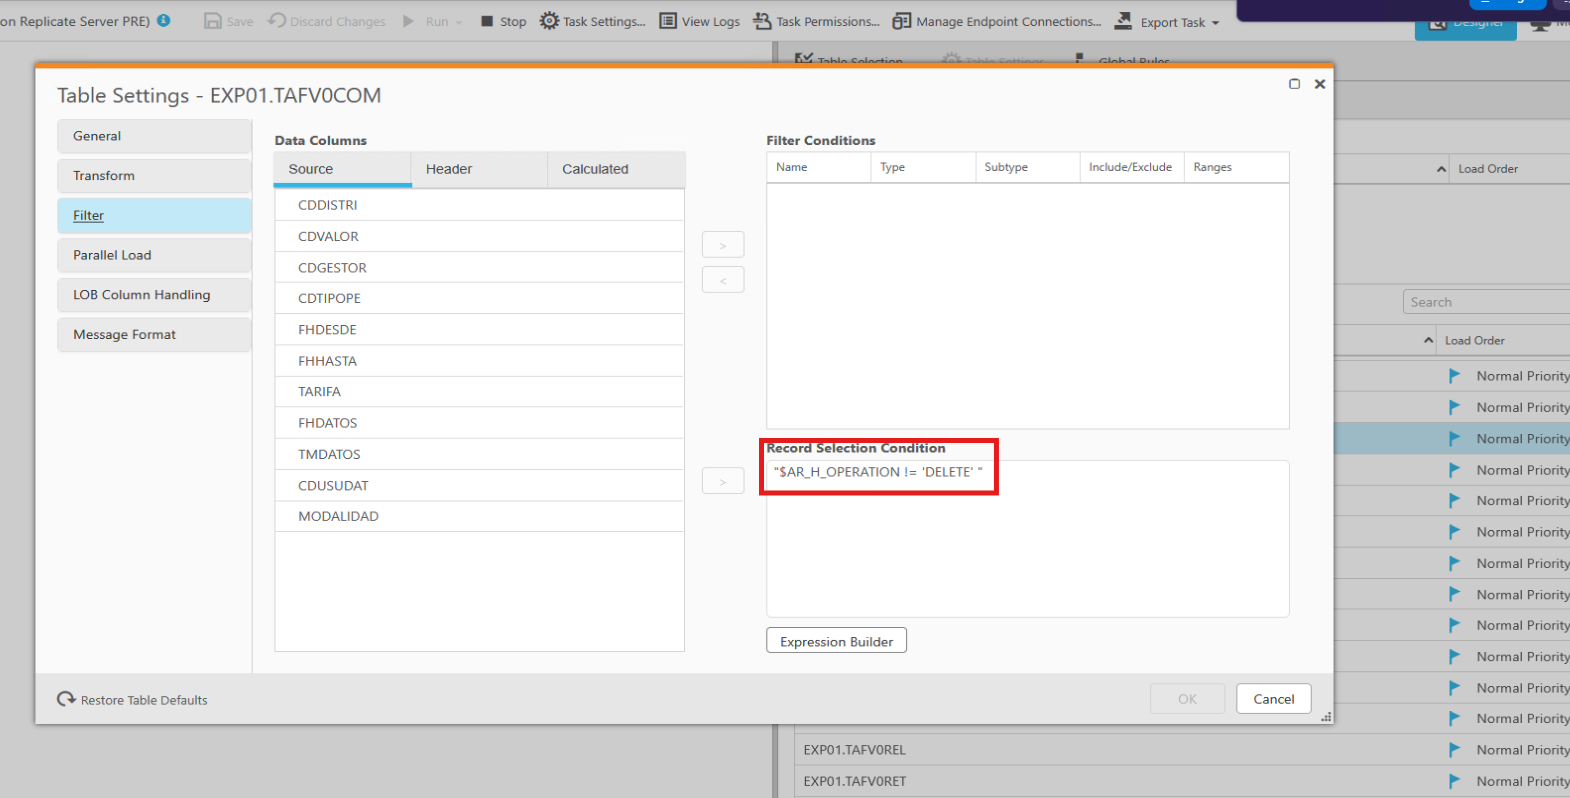Click the Export Task icon
Screen dimensions: 1570x798
click(1124, 21)
